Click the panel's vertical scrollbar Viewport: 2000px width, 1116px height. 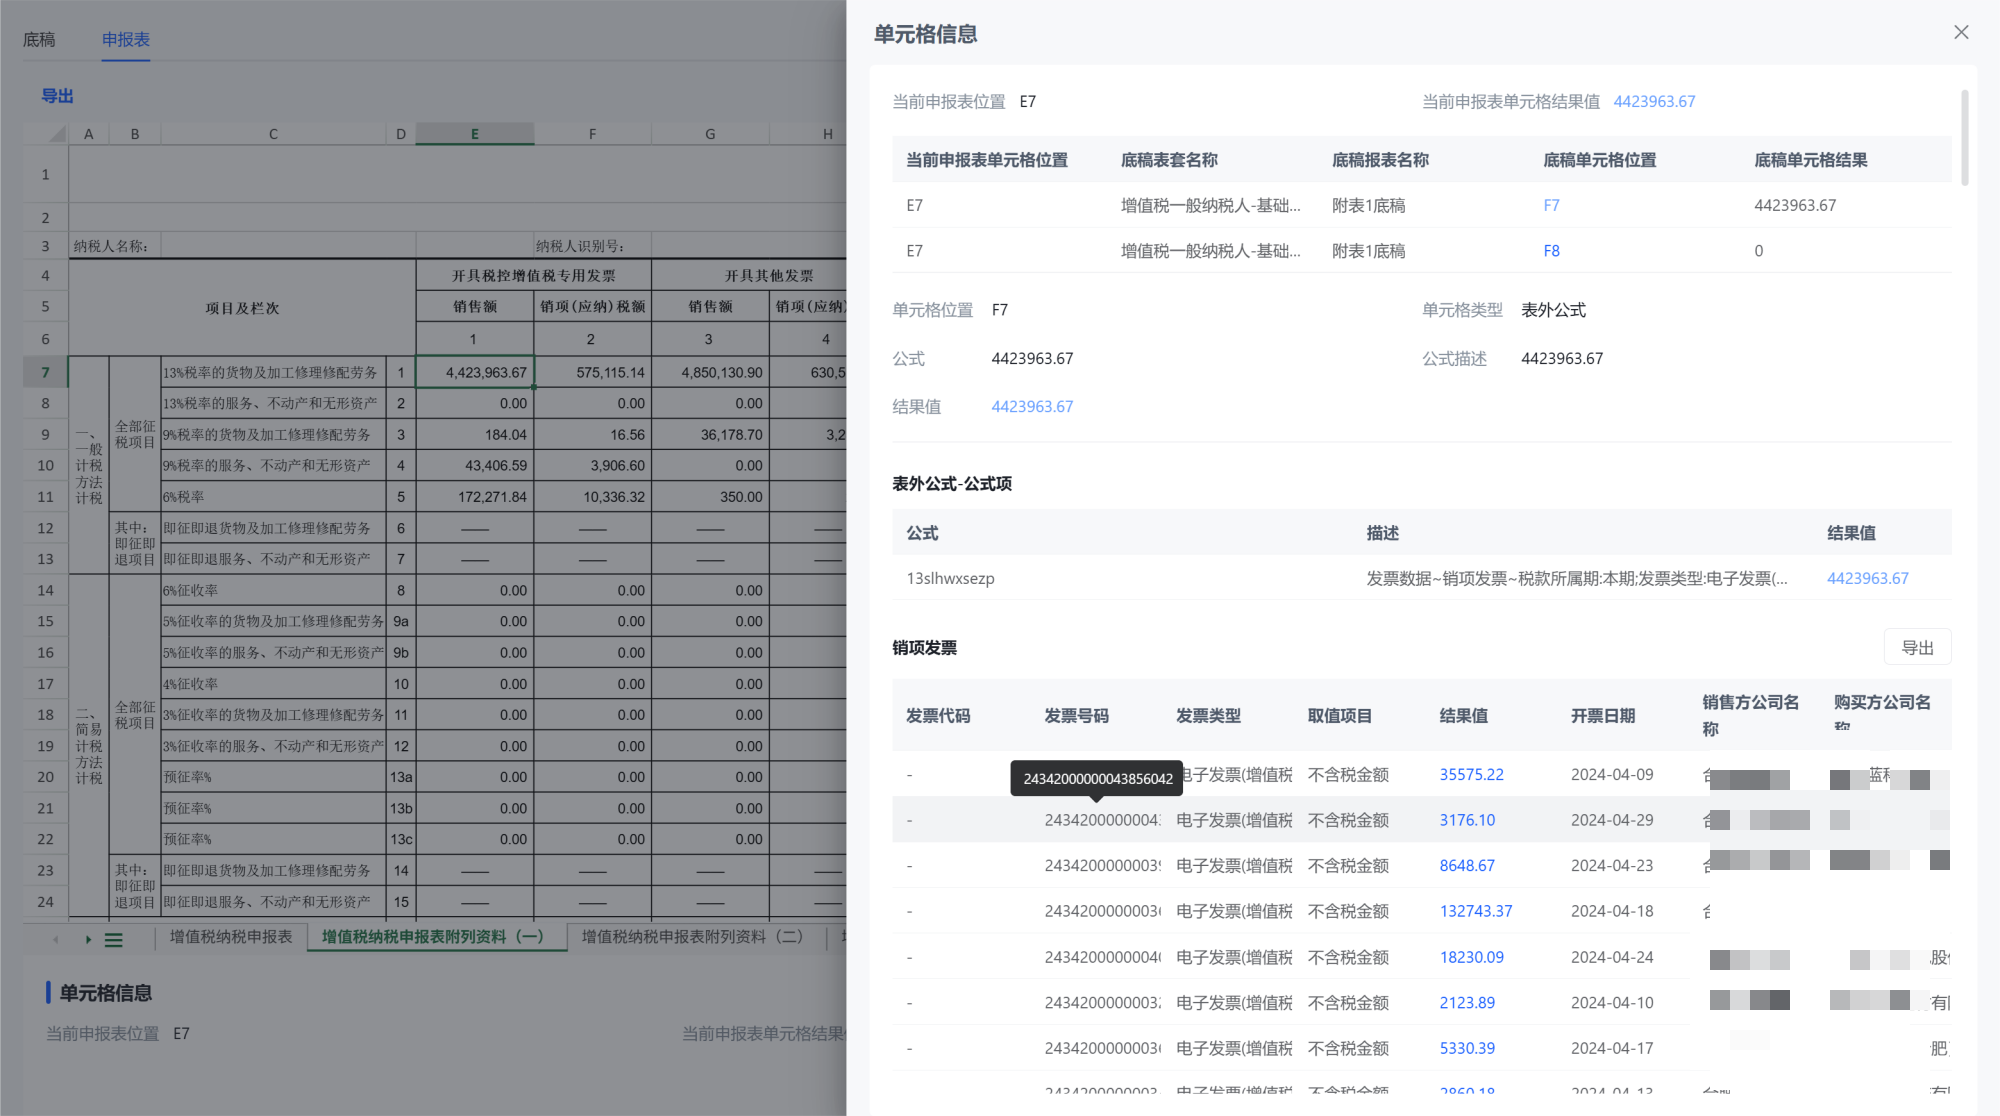1964,137
